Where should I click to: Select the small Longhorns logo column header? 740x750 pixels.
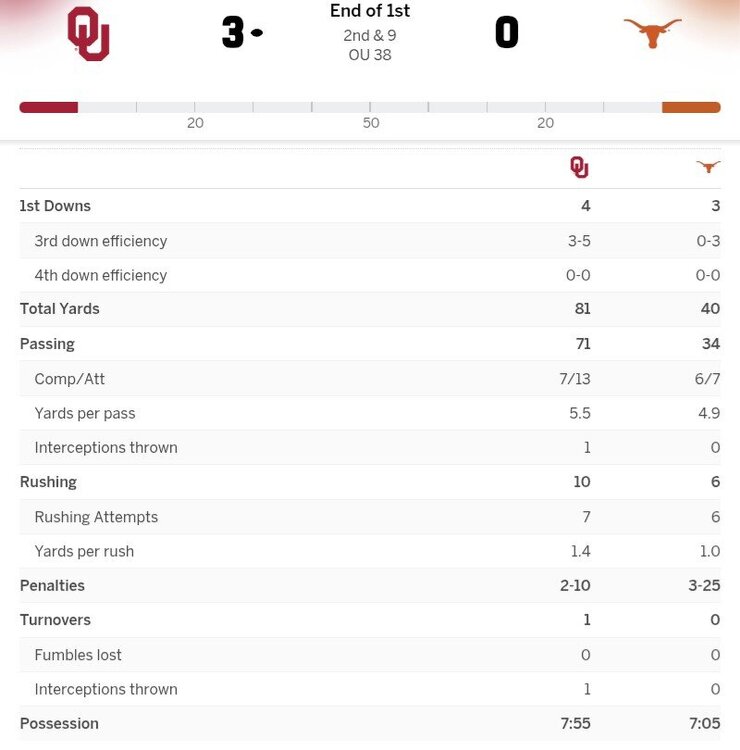pyautogui.click(x=708, y=167)
